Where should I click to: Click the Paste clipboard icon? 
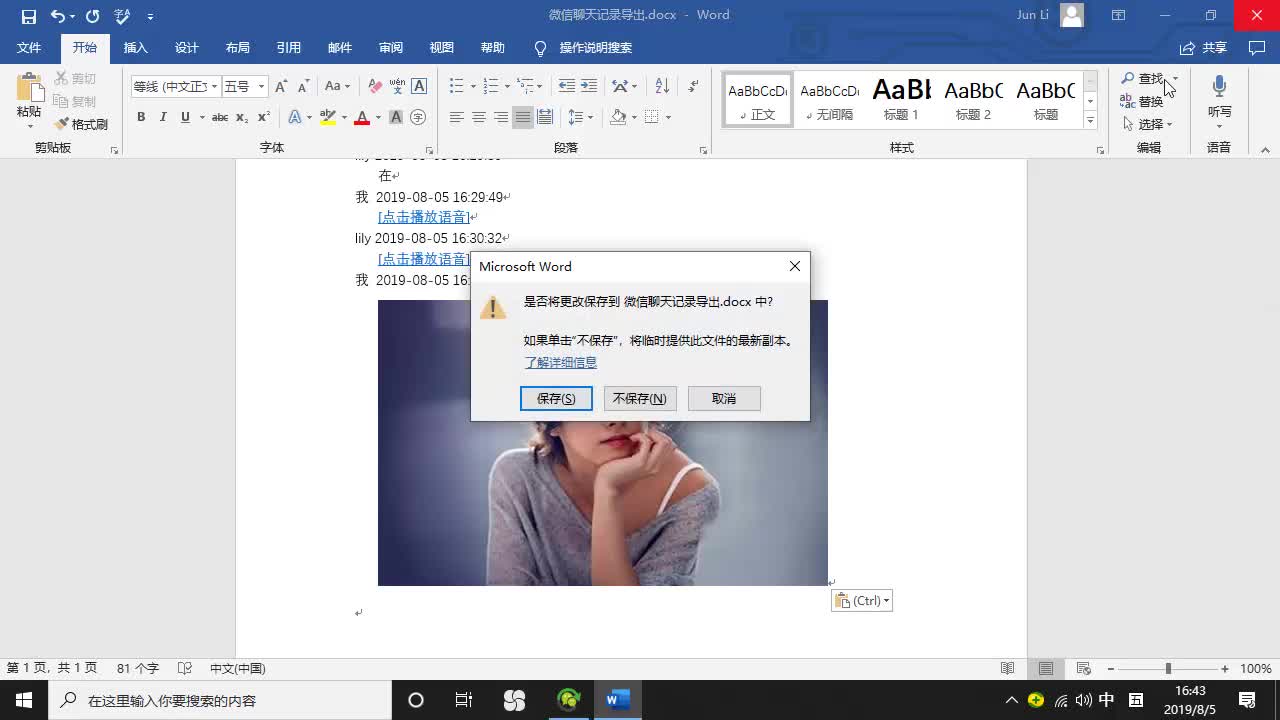click(29, 88)
